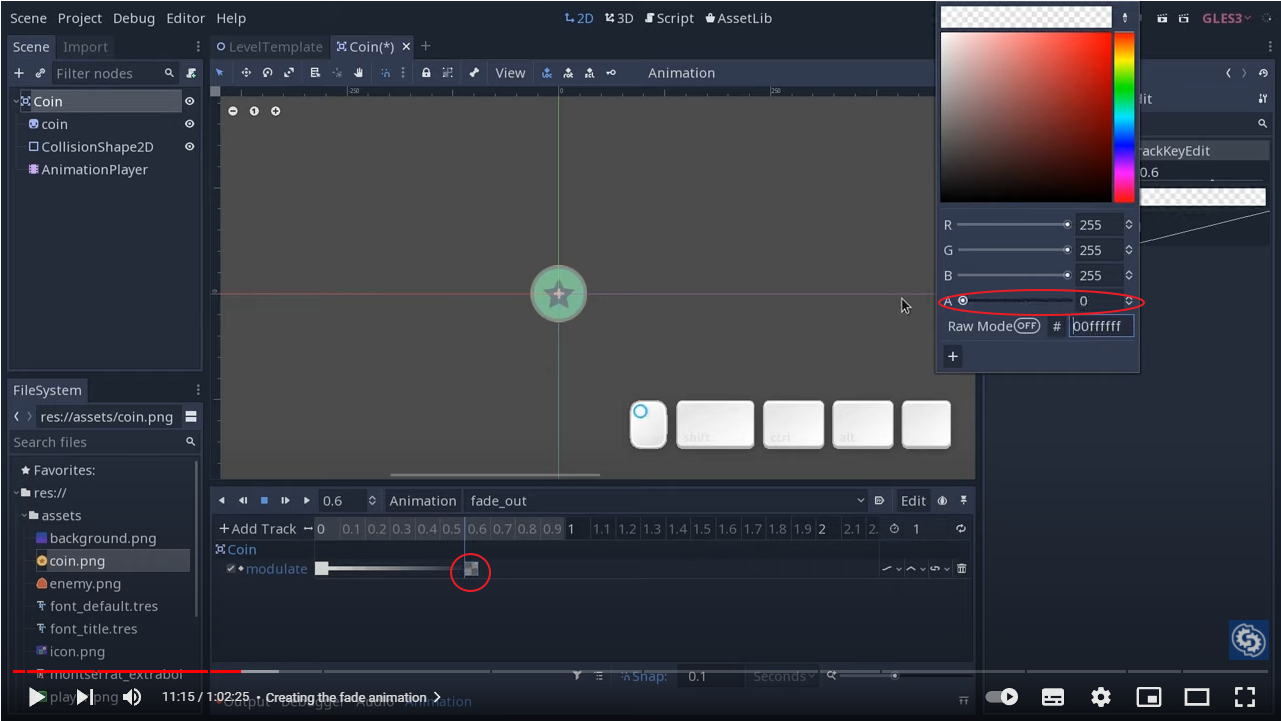Image resolution: width=1281 pixels, height=721 pixels.
Task: Switch to the Import dock tab
Action: point(85,47)
